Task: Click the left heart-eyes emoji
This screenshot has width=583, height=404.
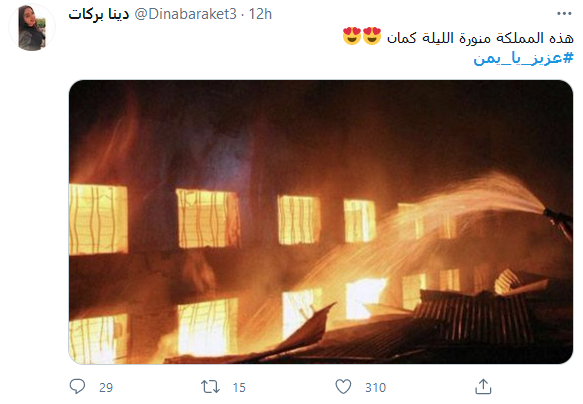Action: (x=352, y=36)
